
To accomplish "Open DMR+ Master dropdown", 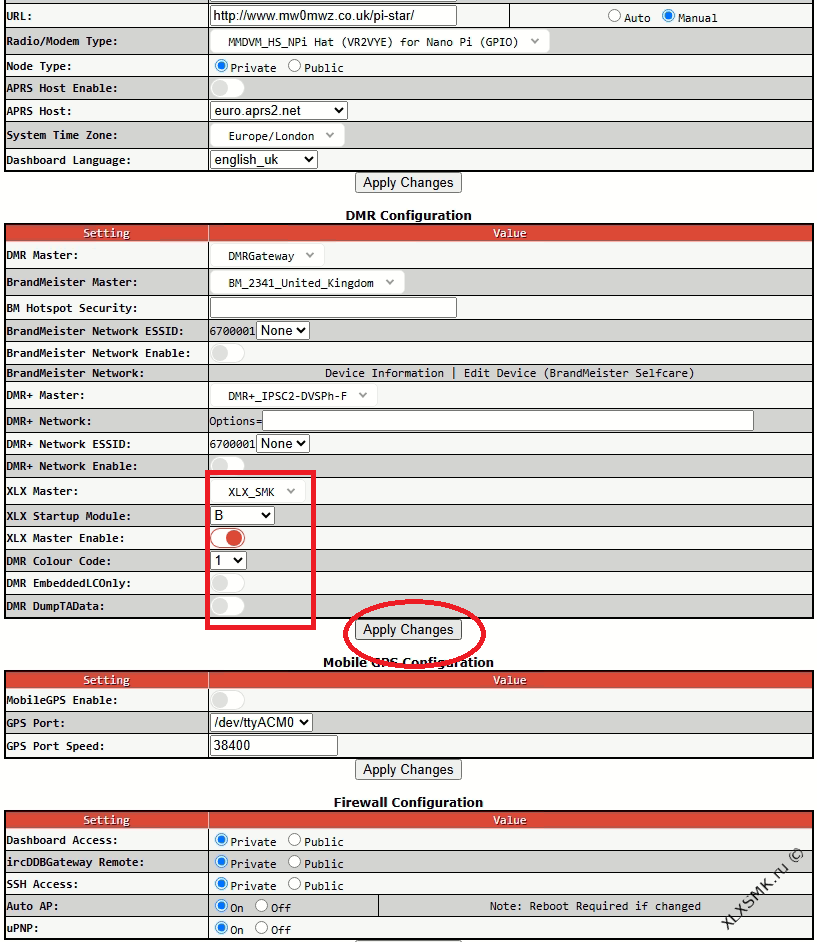I will coord(294,396).
